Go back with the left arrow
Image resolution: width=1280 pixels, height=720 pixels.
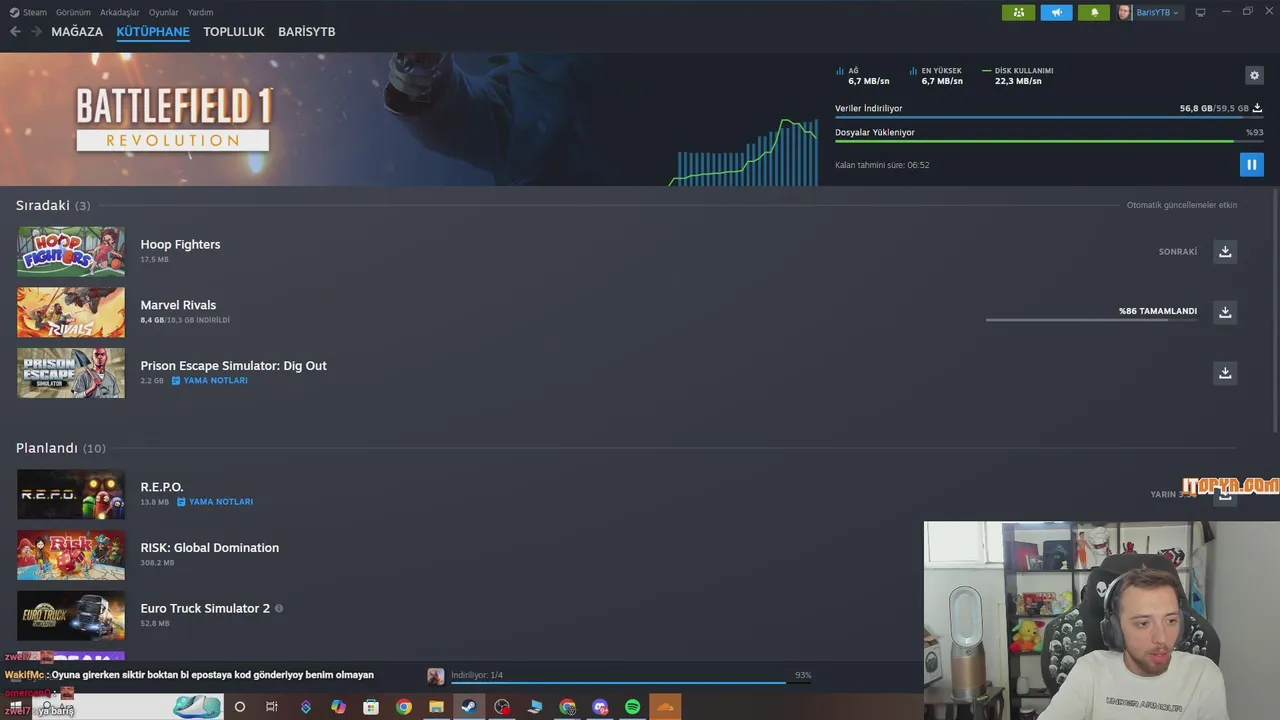coord(15,32)
